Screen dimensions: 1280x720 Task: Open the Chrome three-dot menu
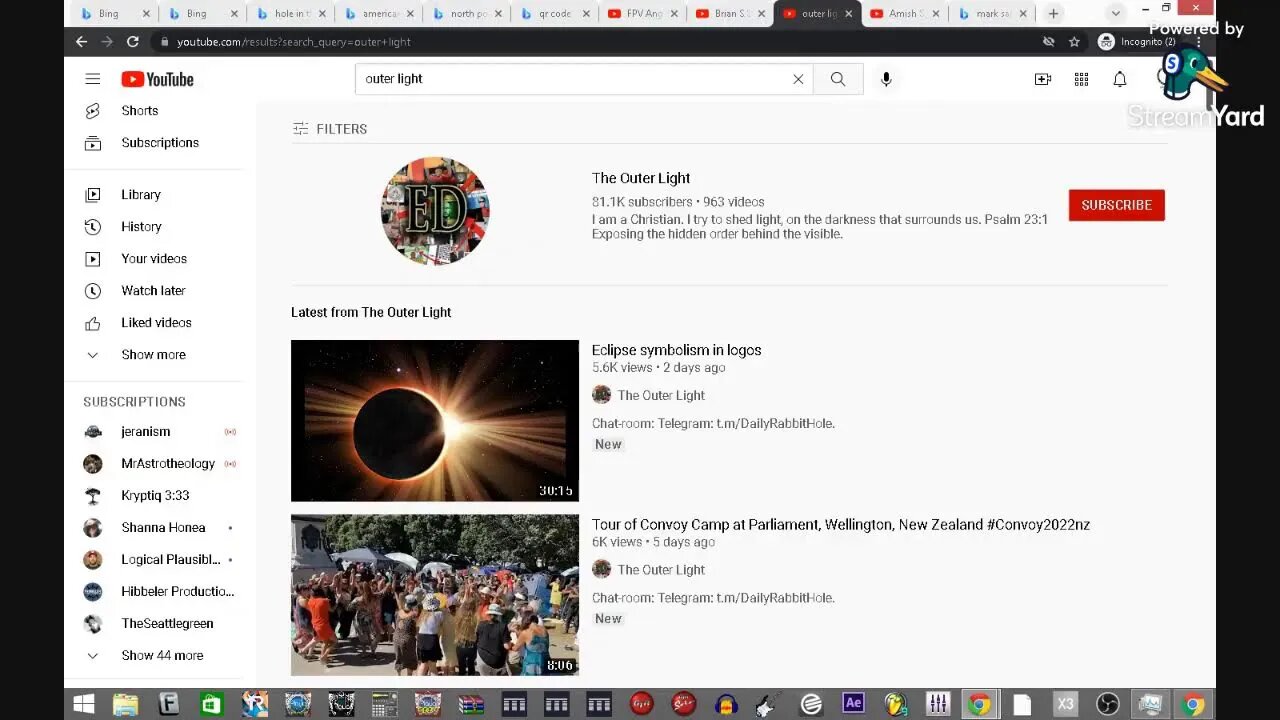pos(1199,42)
